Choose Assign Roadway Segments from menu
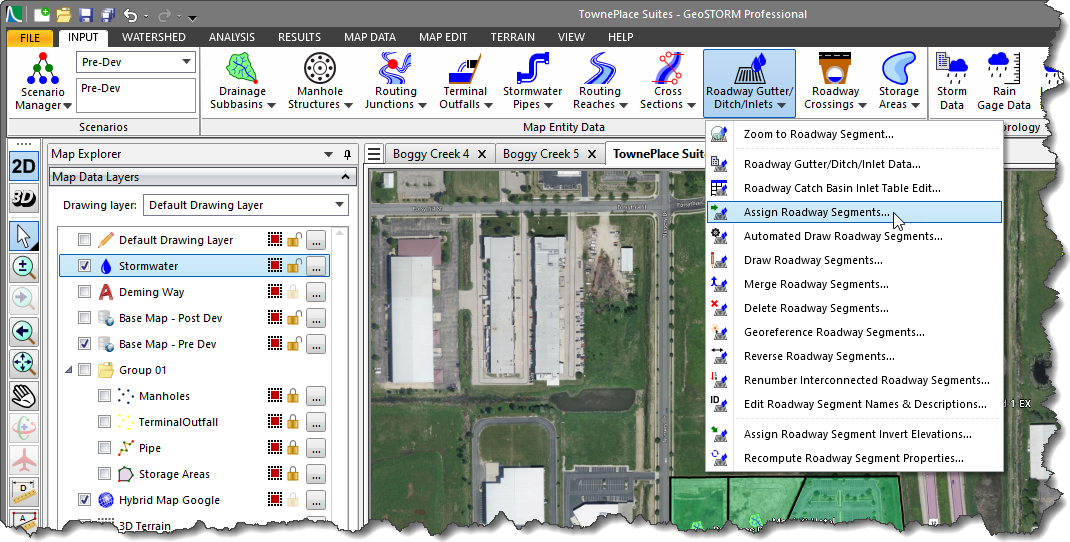Image resolution: width=1070 pixels, height=542 pixels. pyautogui.click(x=816, y=212)
